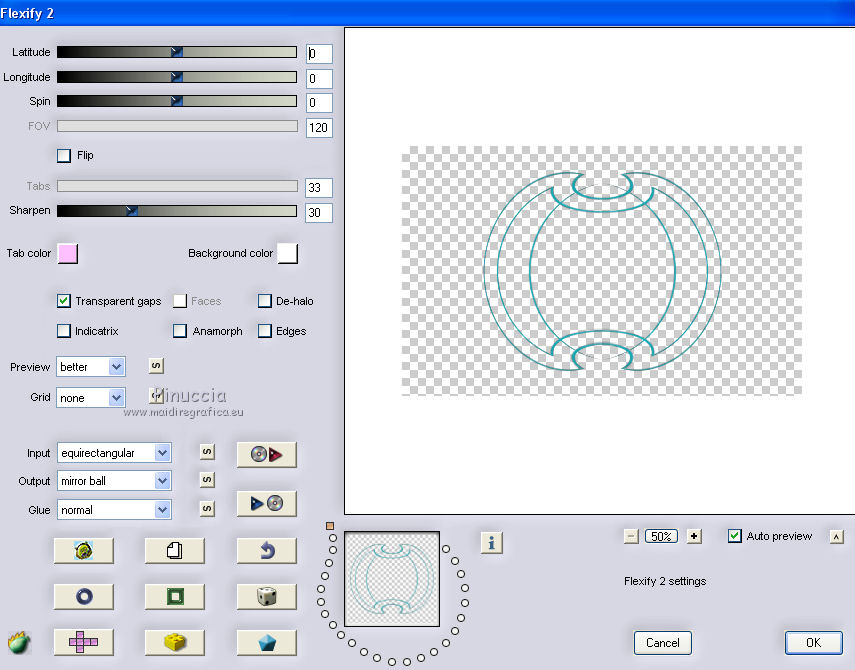Click the disc-then-red-arrow preset button
The image size is (855, 670).
(267, 455)
